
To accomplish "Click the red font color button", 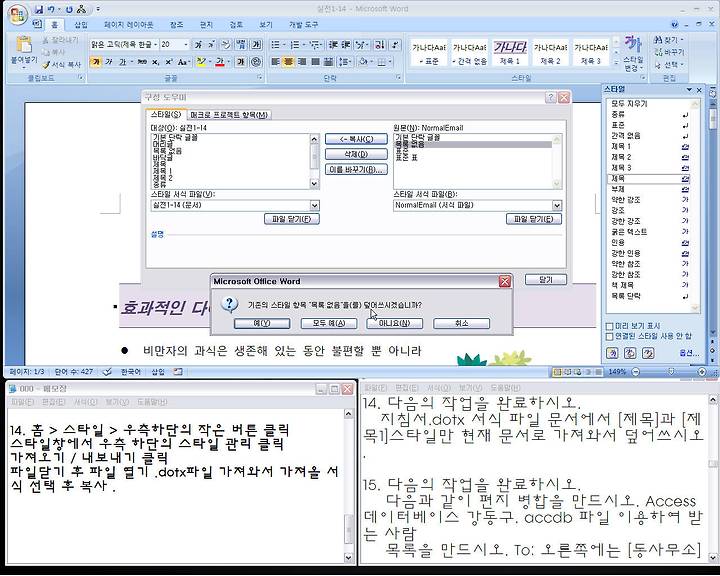I will (219, 62).
